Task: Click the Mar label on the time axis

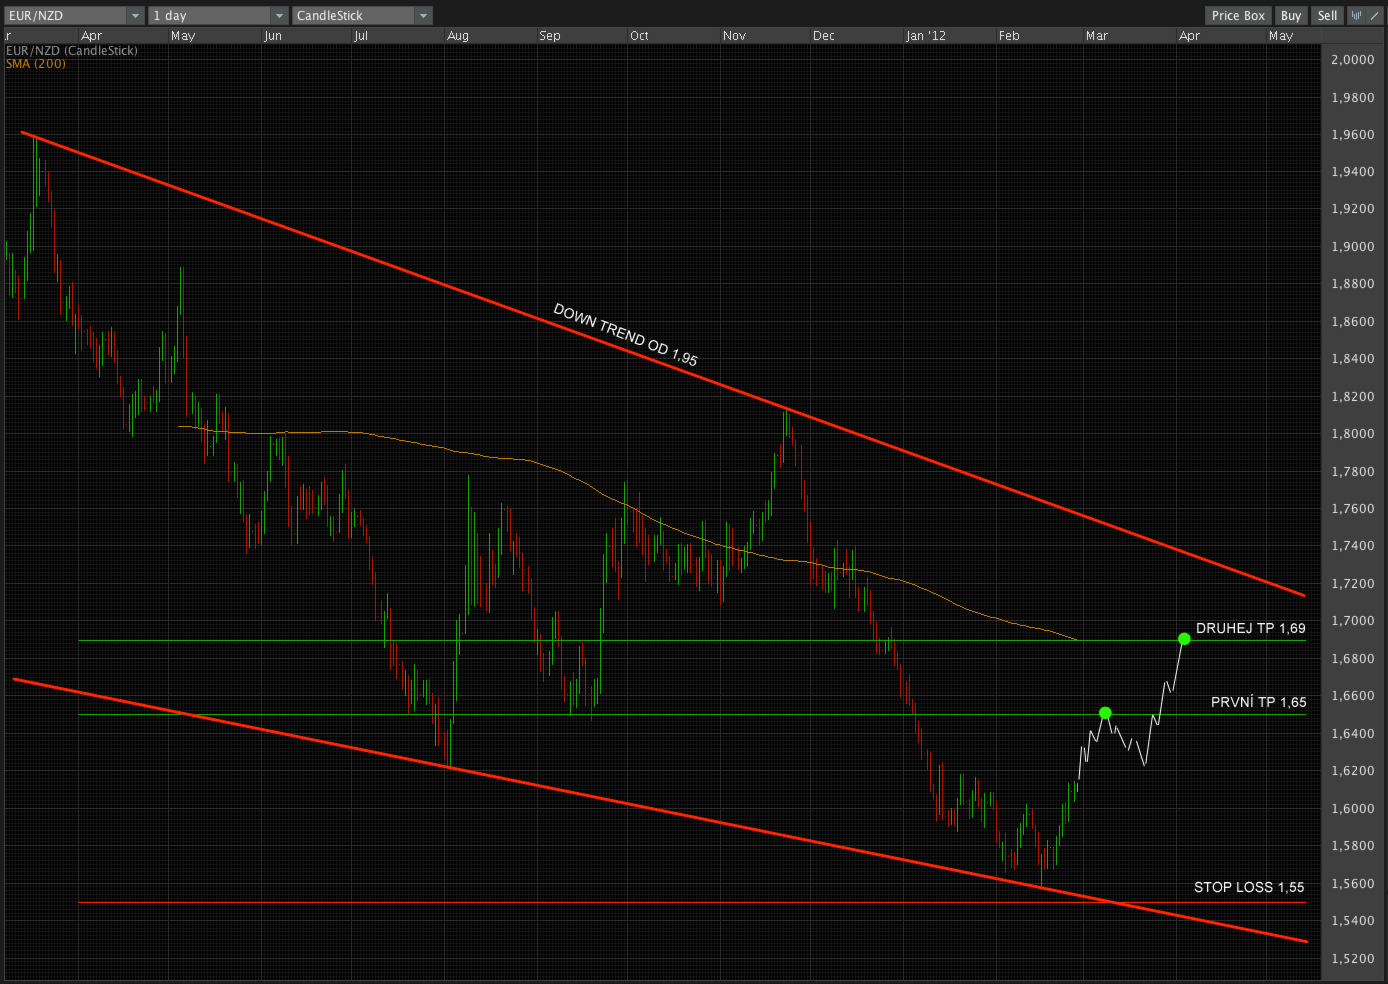Action: [x=1097, y=35]
